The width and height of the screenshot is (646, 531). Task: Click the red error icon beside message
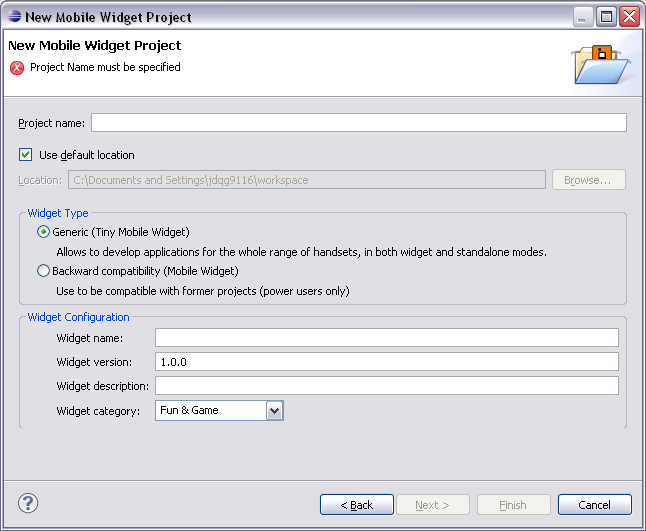coord(17,68)
